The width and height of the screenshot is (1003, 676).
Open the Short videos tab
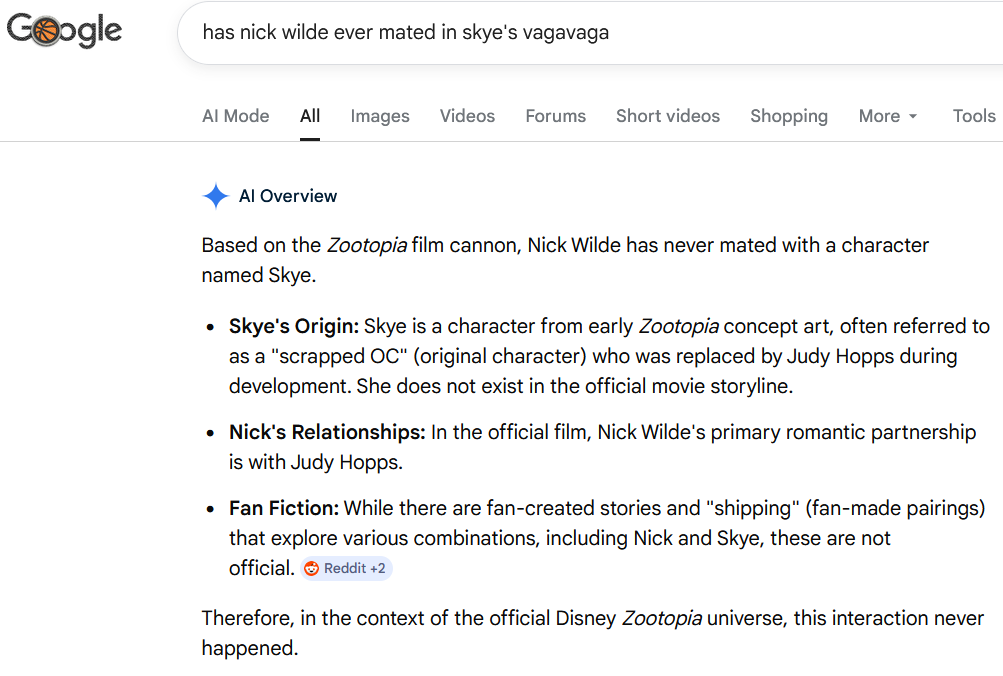point(668,116)
